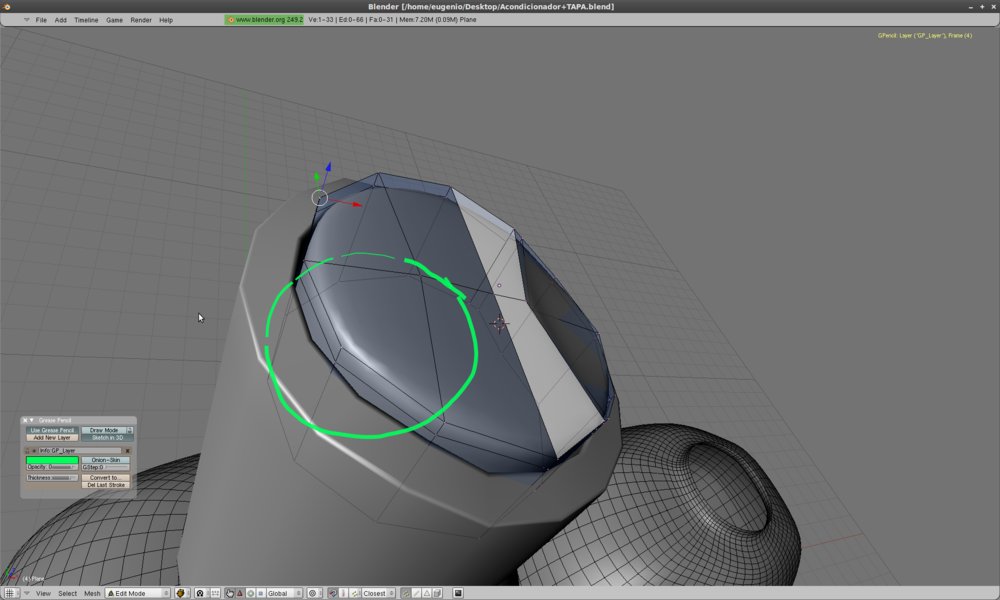The height and width of the screenshot is (600, 1000).
Task: Click the white manipulator center circle
Action: click(x=320, y=198)
